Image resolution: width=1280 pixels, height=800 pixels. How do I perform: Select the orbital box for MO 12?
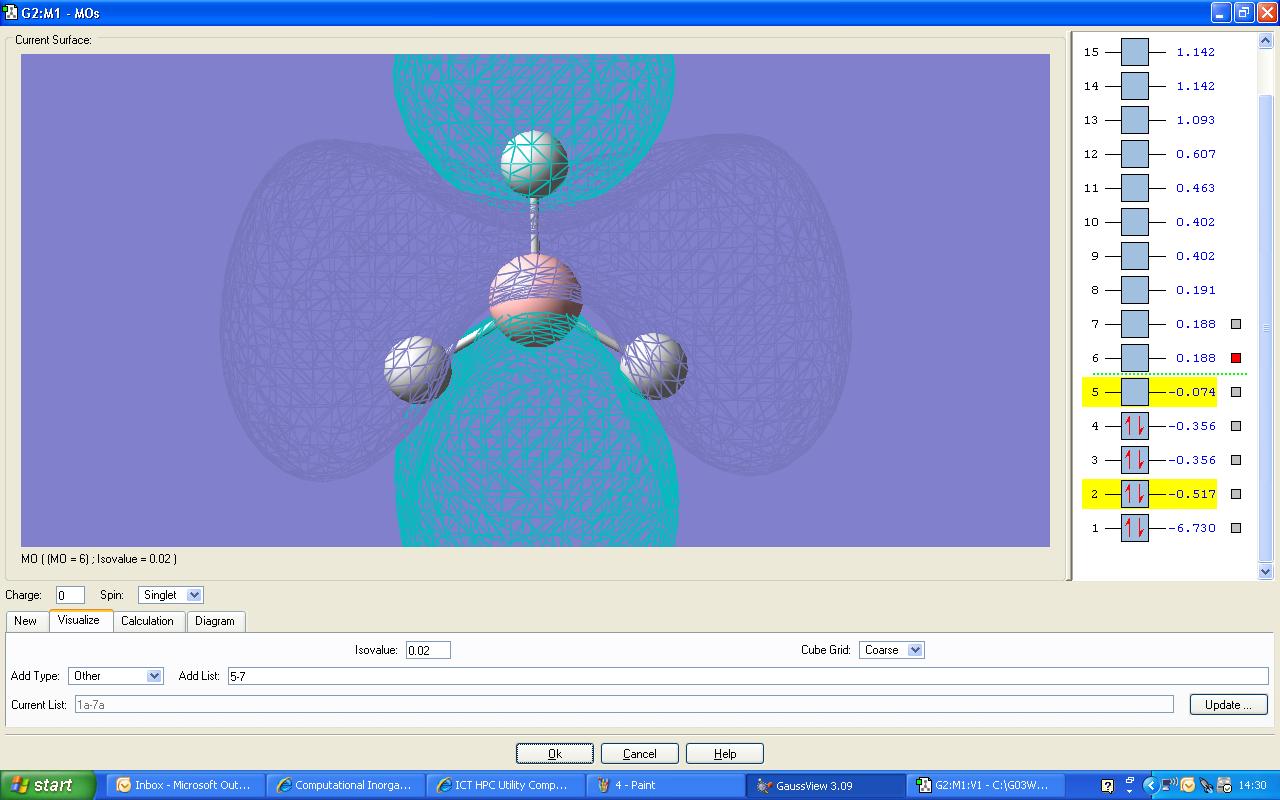(1134, 154)
